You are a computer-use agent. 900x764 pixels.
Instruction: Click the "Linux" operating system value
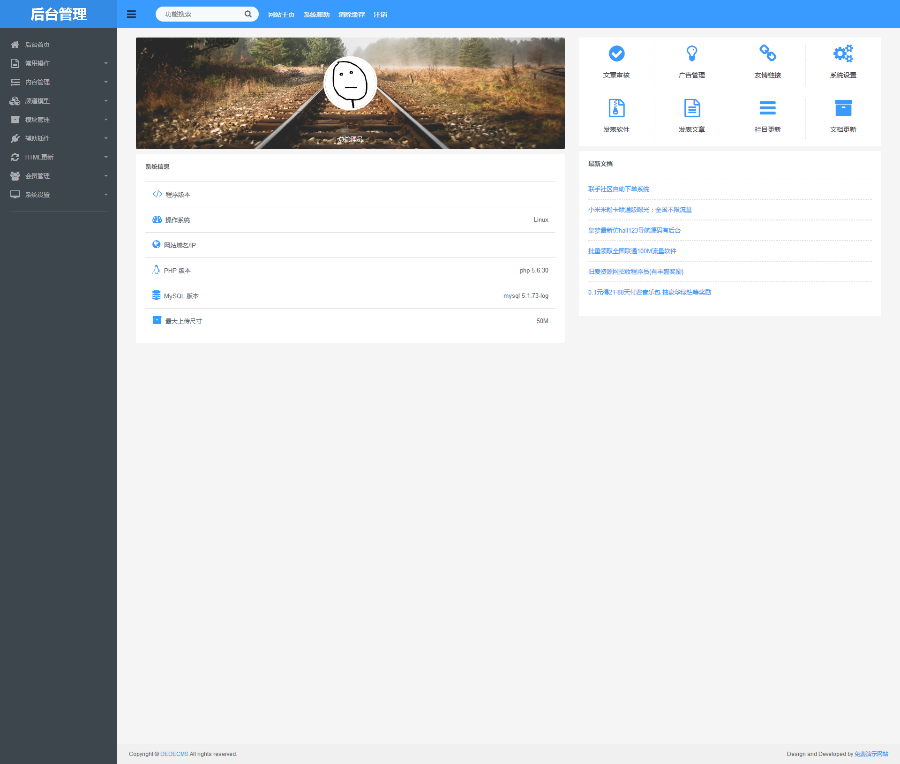(541, 220)
